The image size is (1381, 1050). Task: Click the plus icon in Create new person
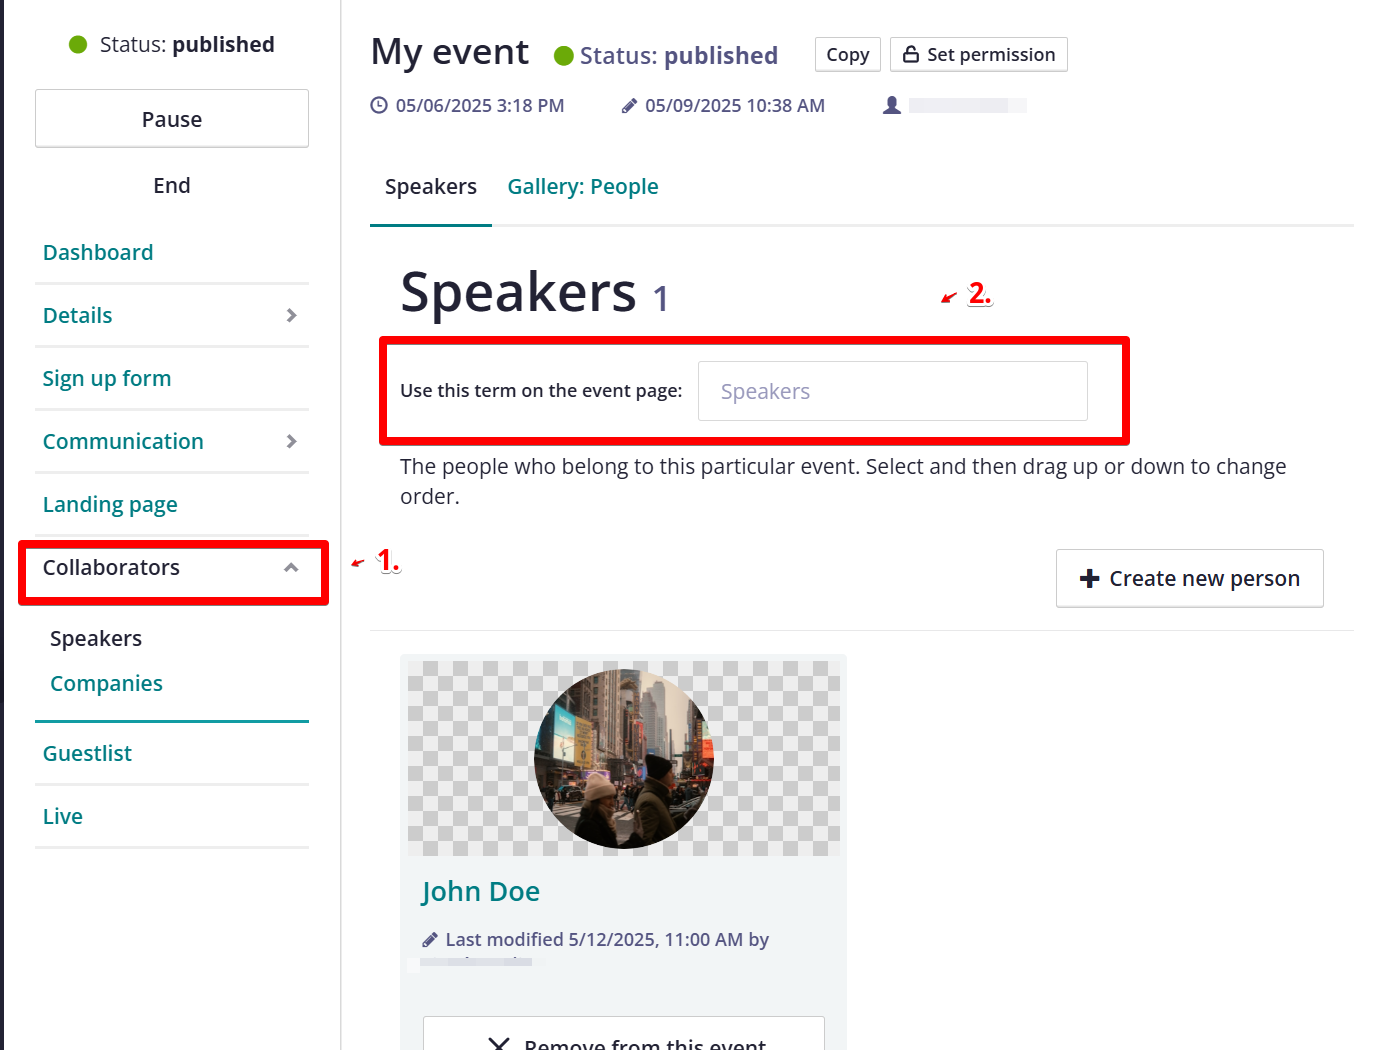(1090, 578)
